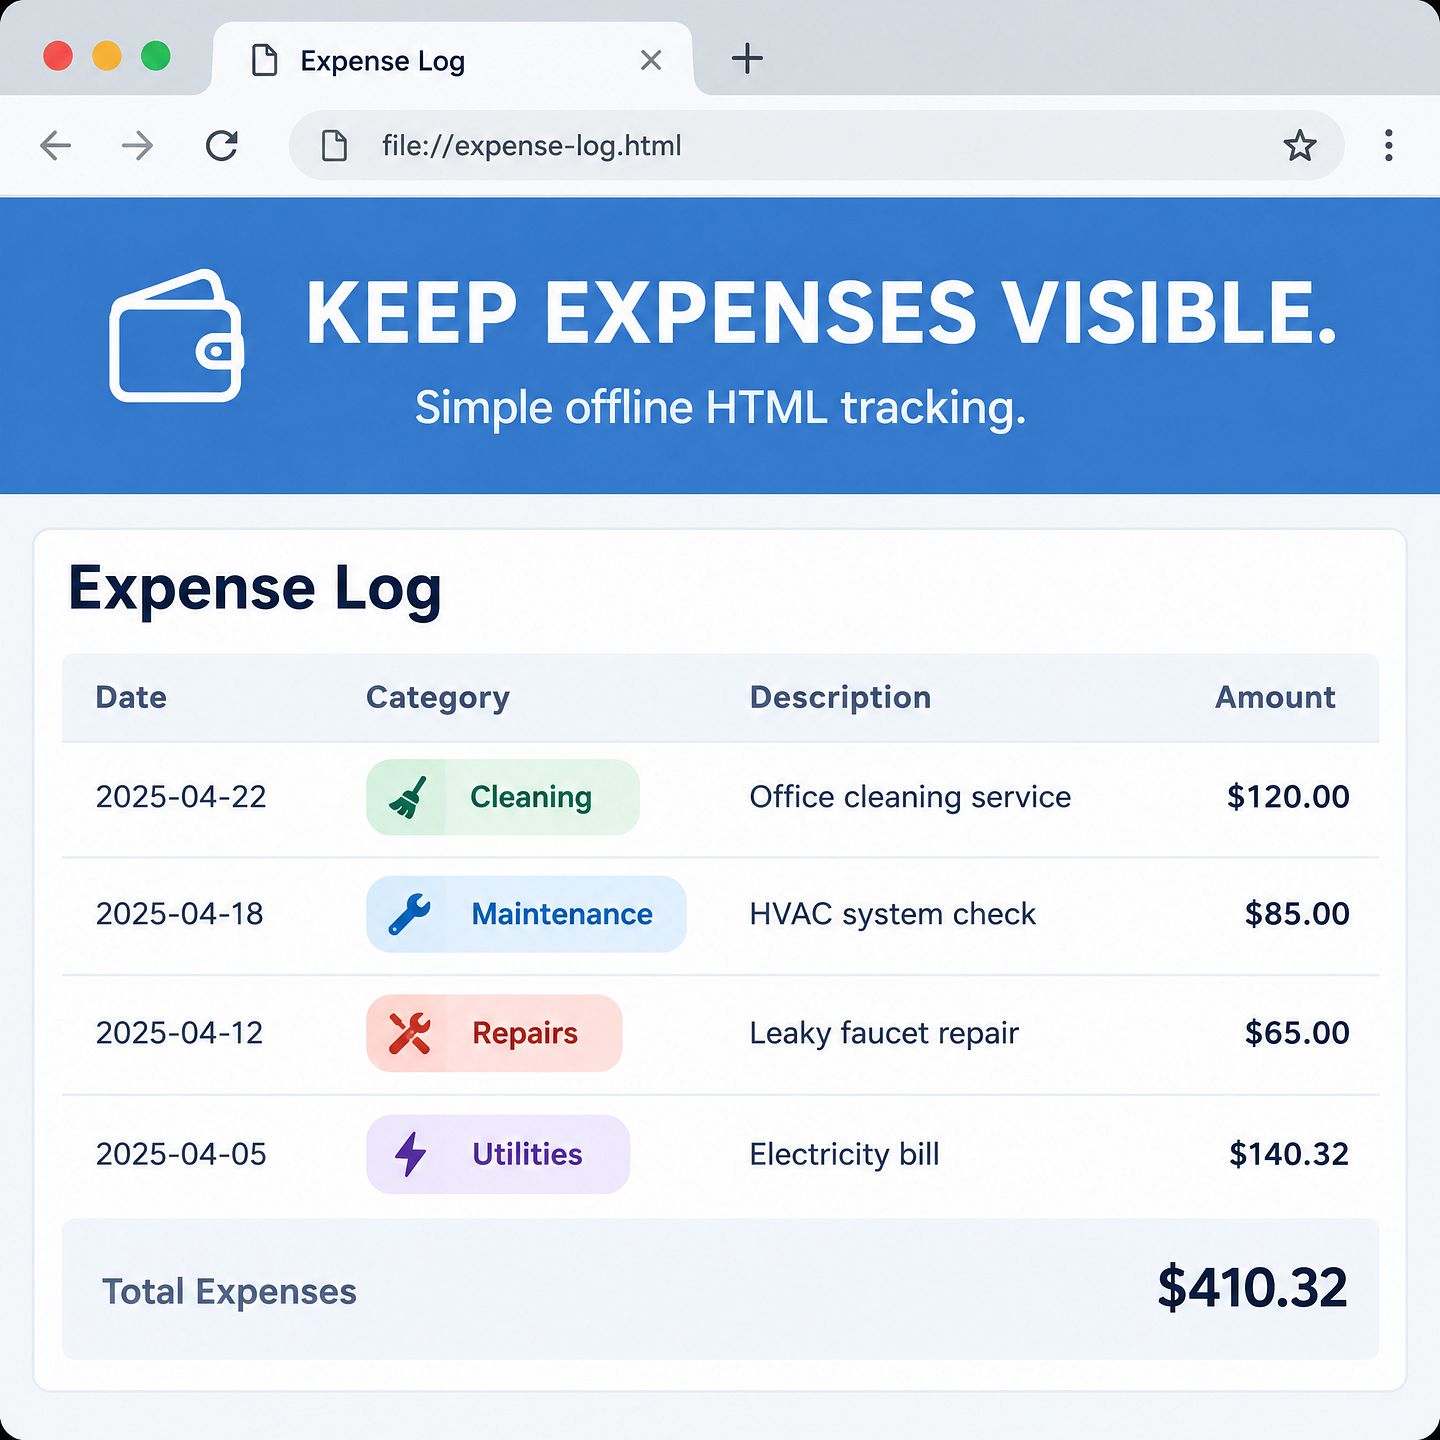
Task: Click the 'Electricity bill' description
Action: (844, 1154)
